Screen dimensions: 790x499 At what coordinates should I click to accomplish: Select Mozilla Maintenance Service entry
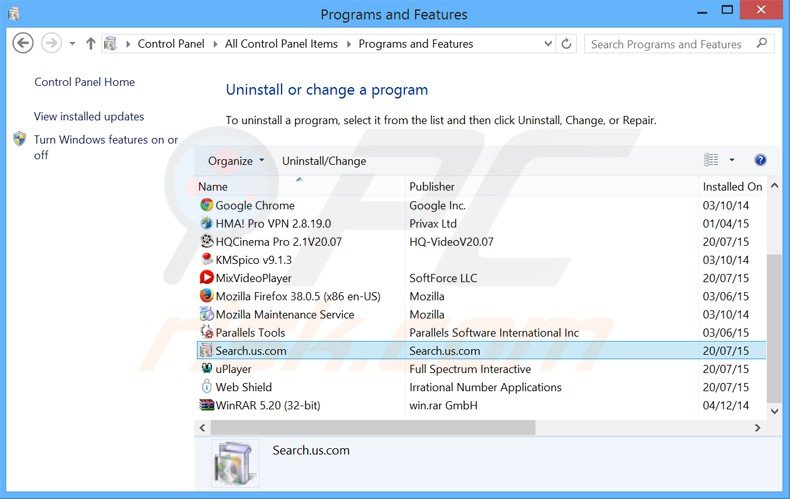pos(285,314)
